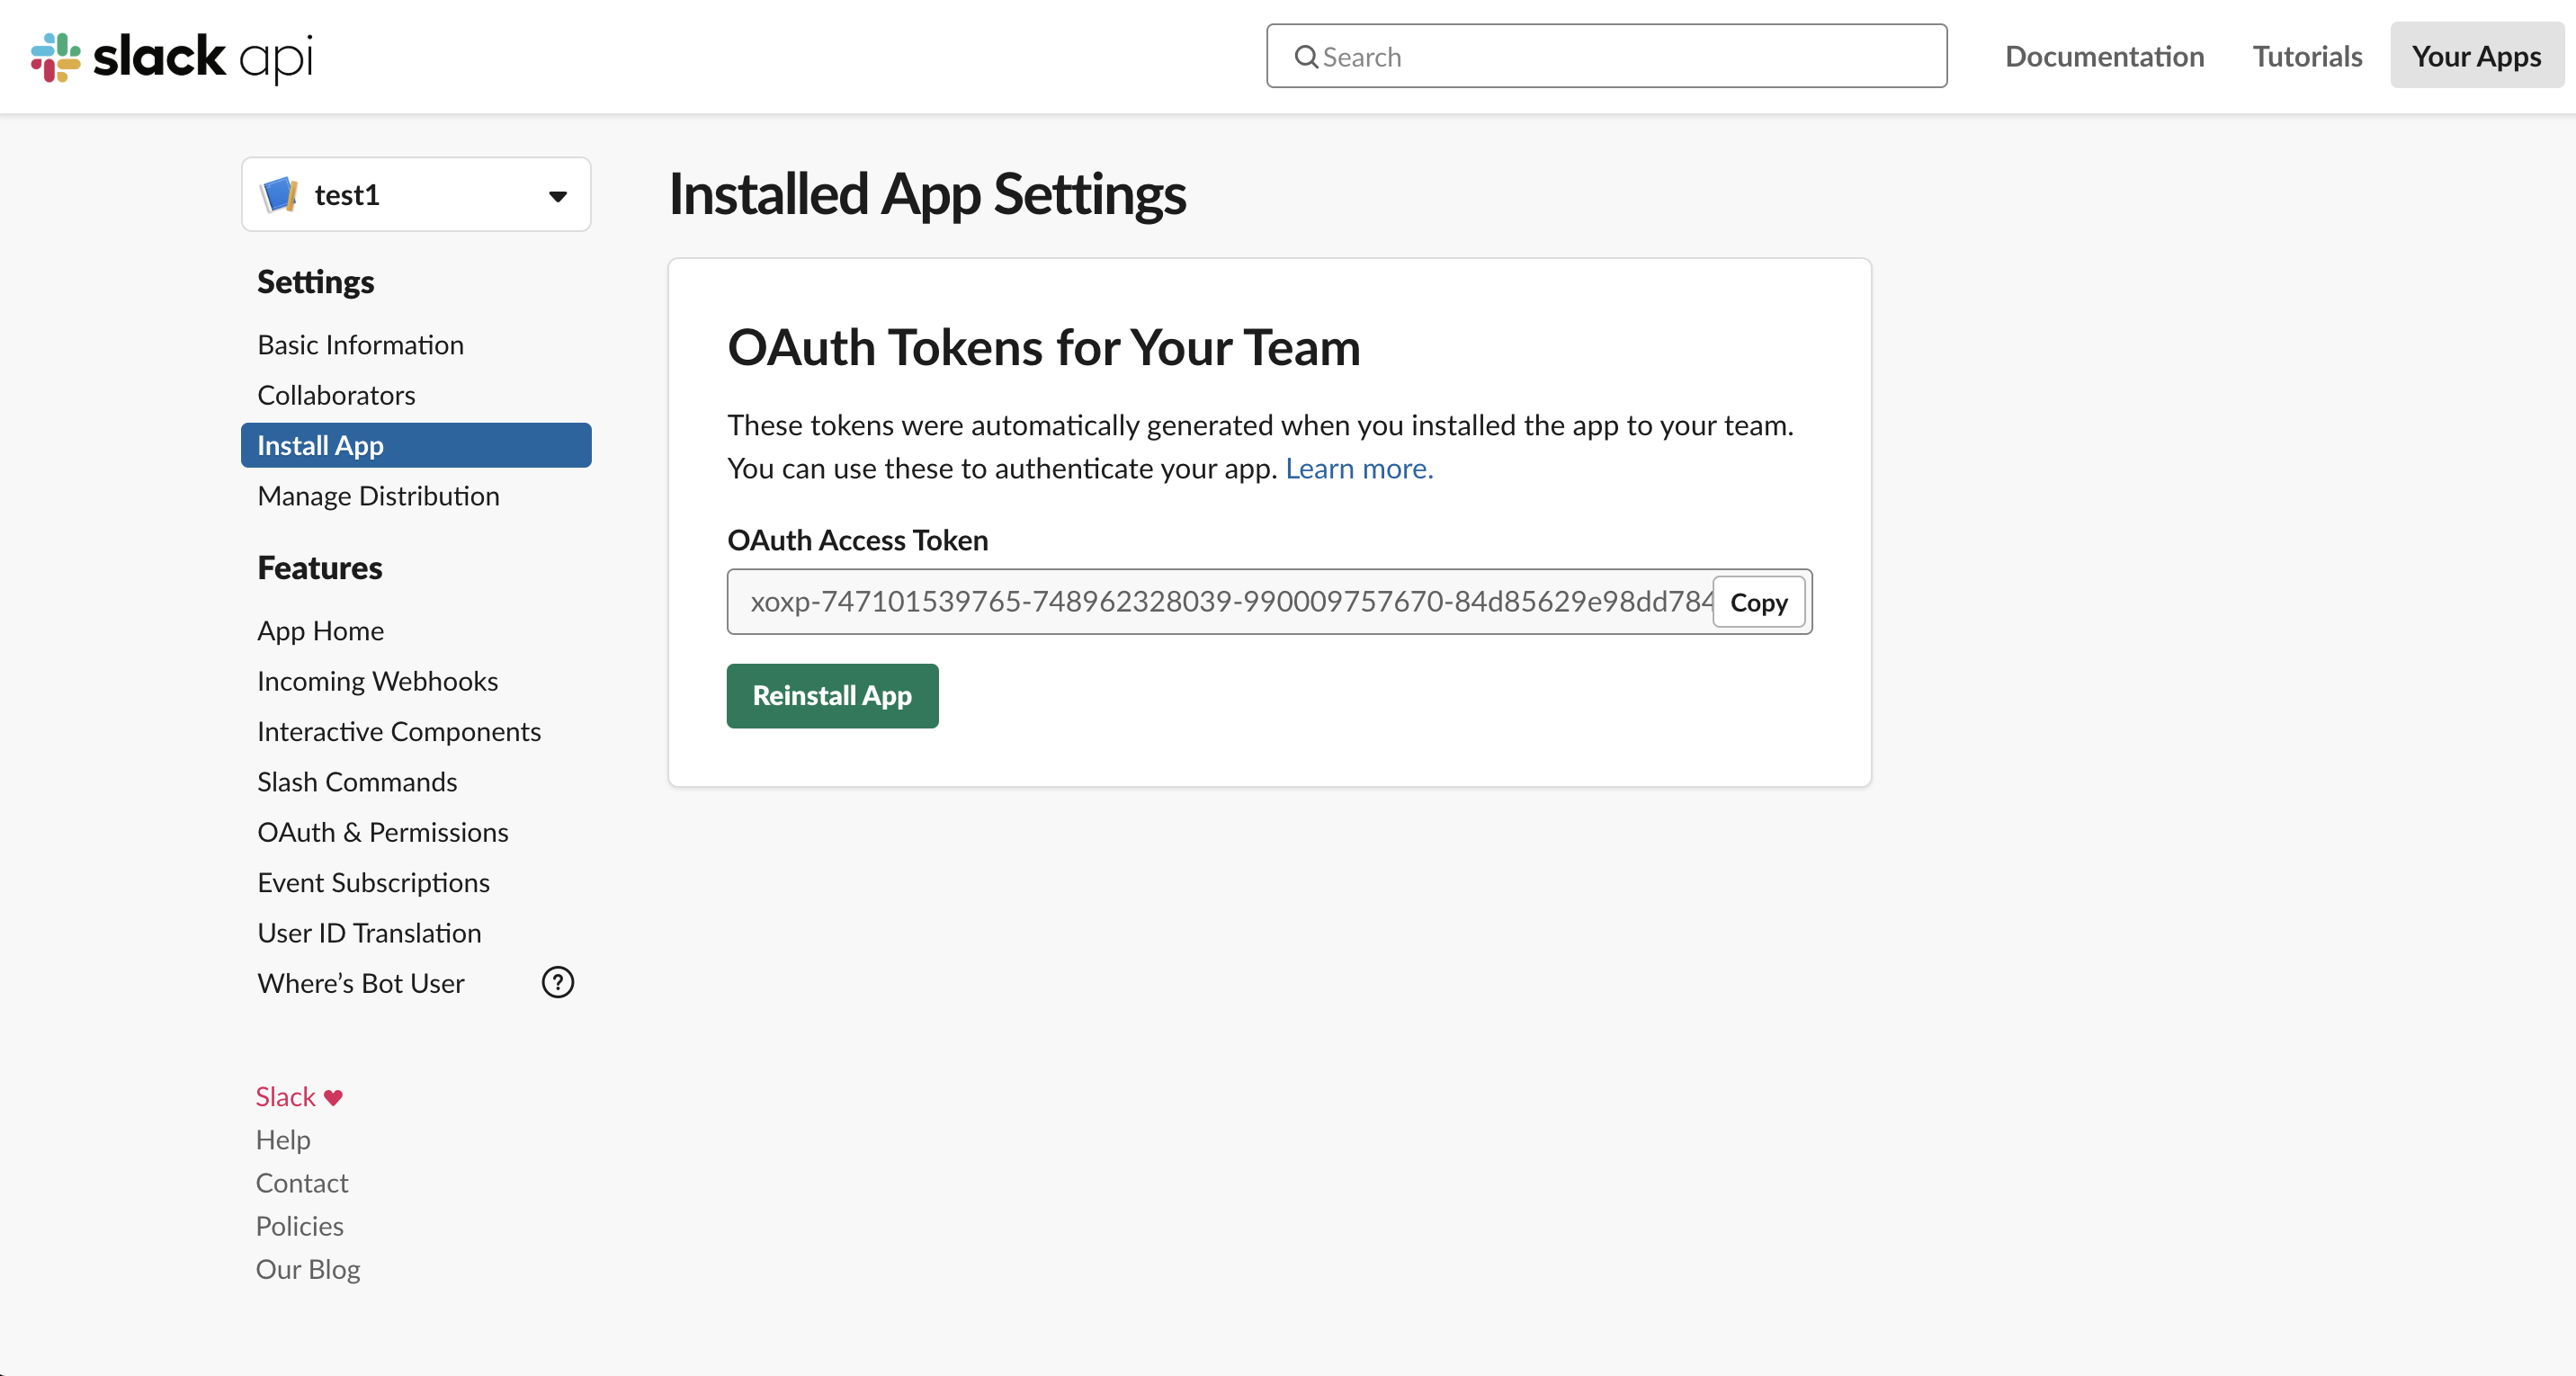Open the Slash Commands feature page
The height and width of the screenshot is (1376, 2576).
pos(357,781)
